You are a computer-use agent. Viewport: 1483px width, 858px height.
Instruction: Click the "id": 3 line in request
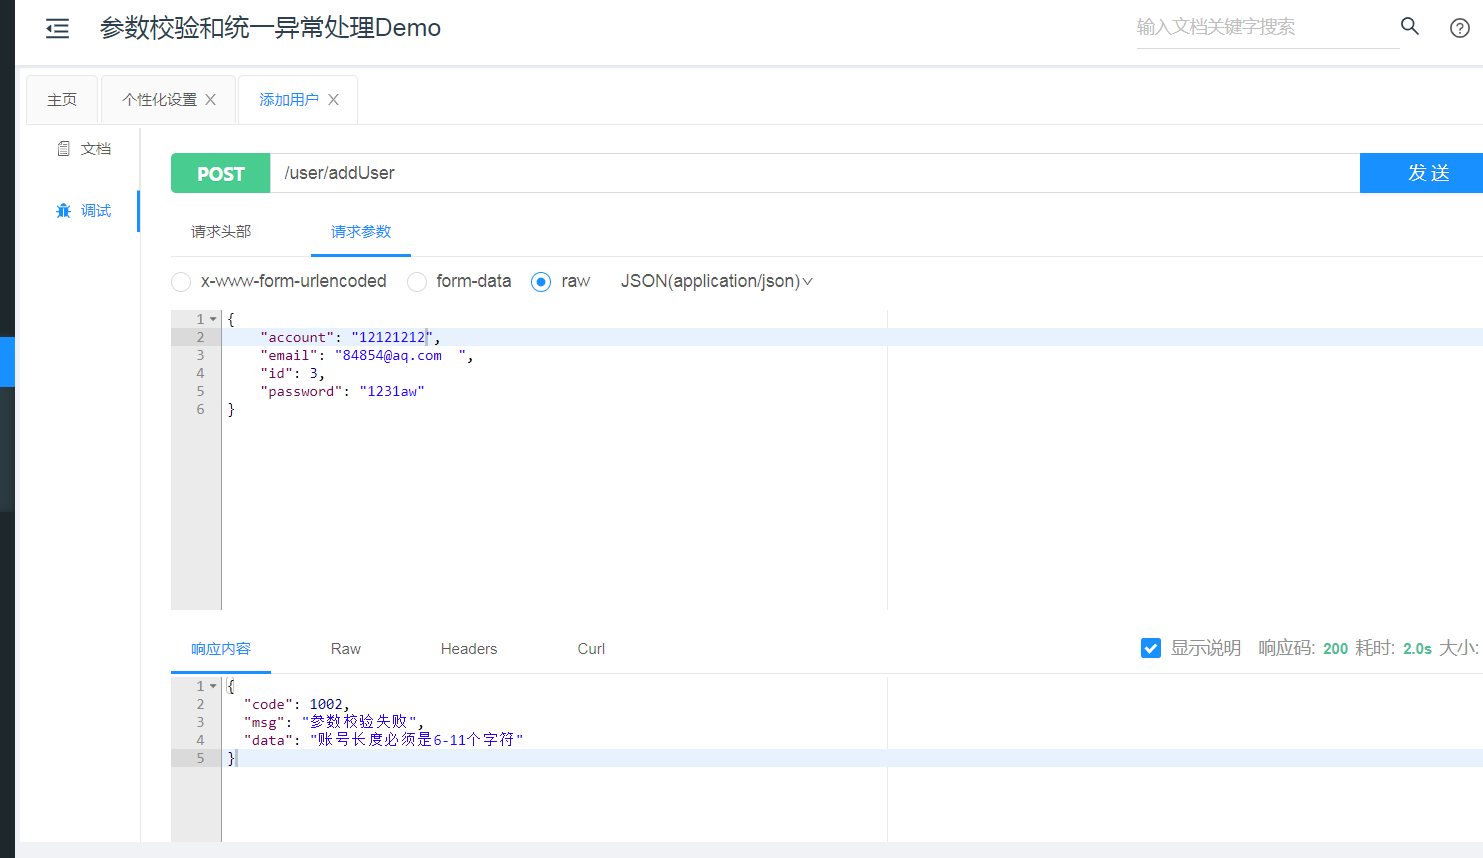pyautogui.click(x=292, y=374)
